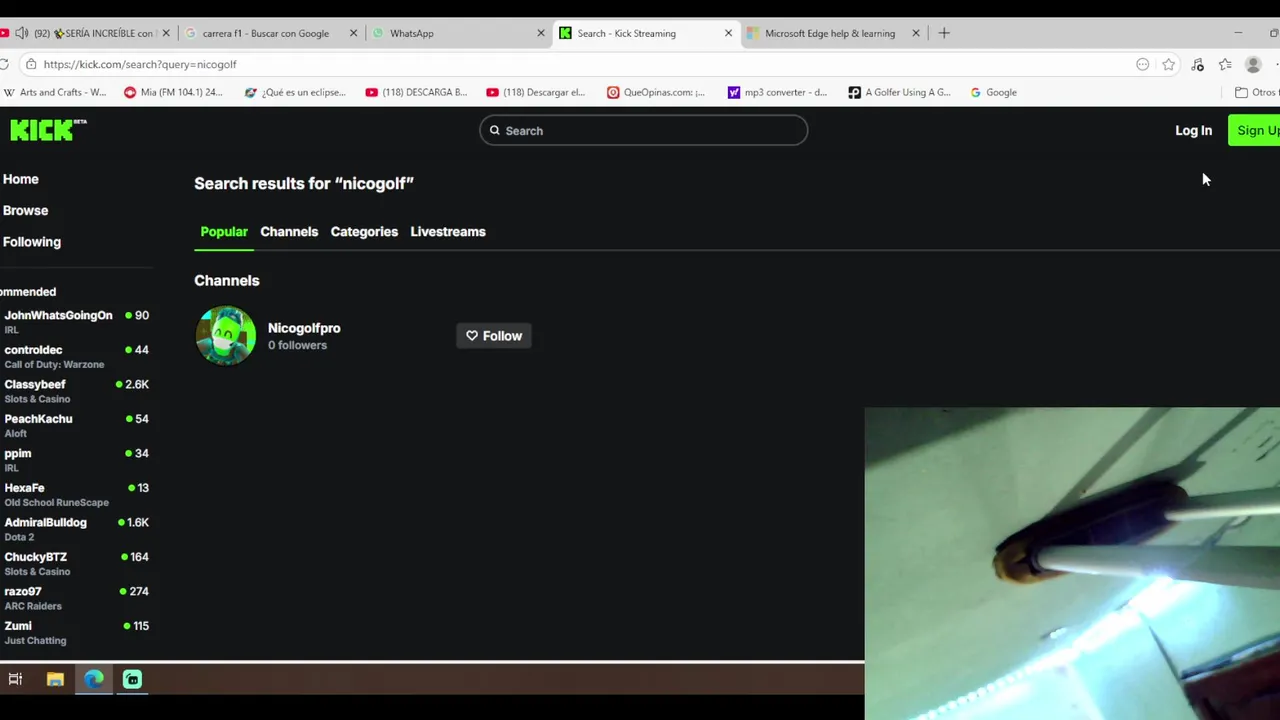
Task: Open Classybeef recommended channel
Action: [76, 390]
